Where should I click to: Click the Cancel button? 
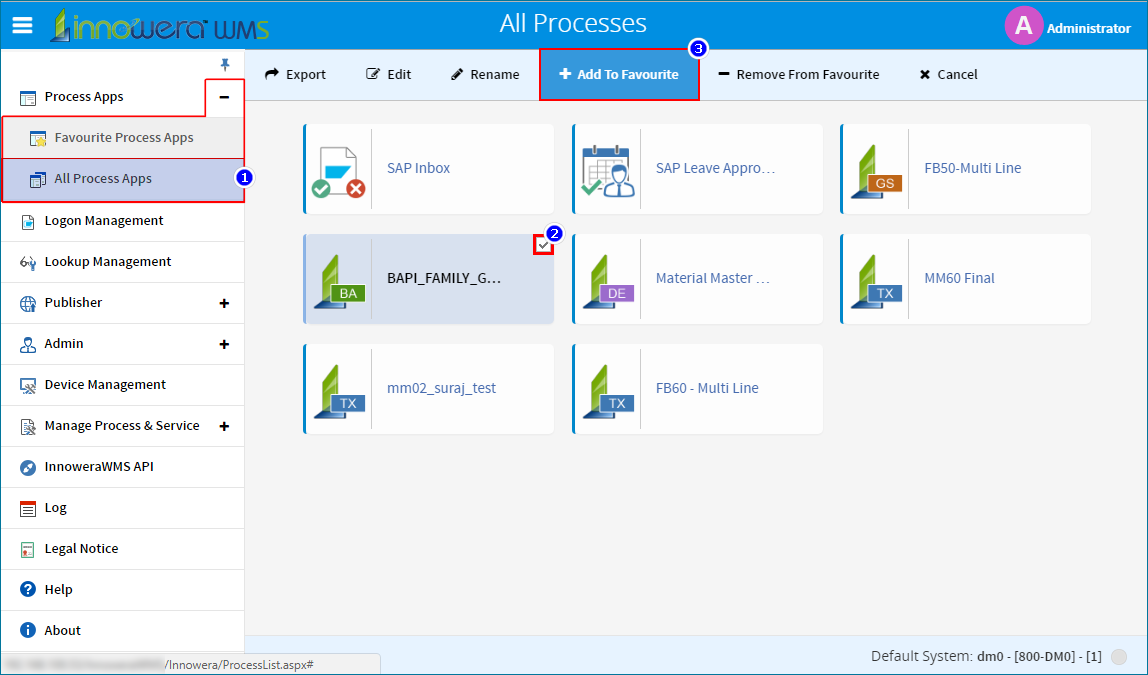[x=948, y=75]
